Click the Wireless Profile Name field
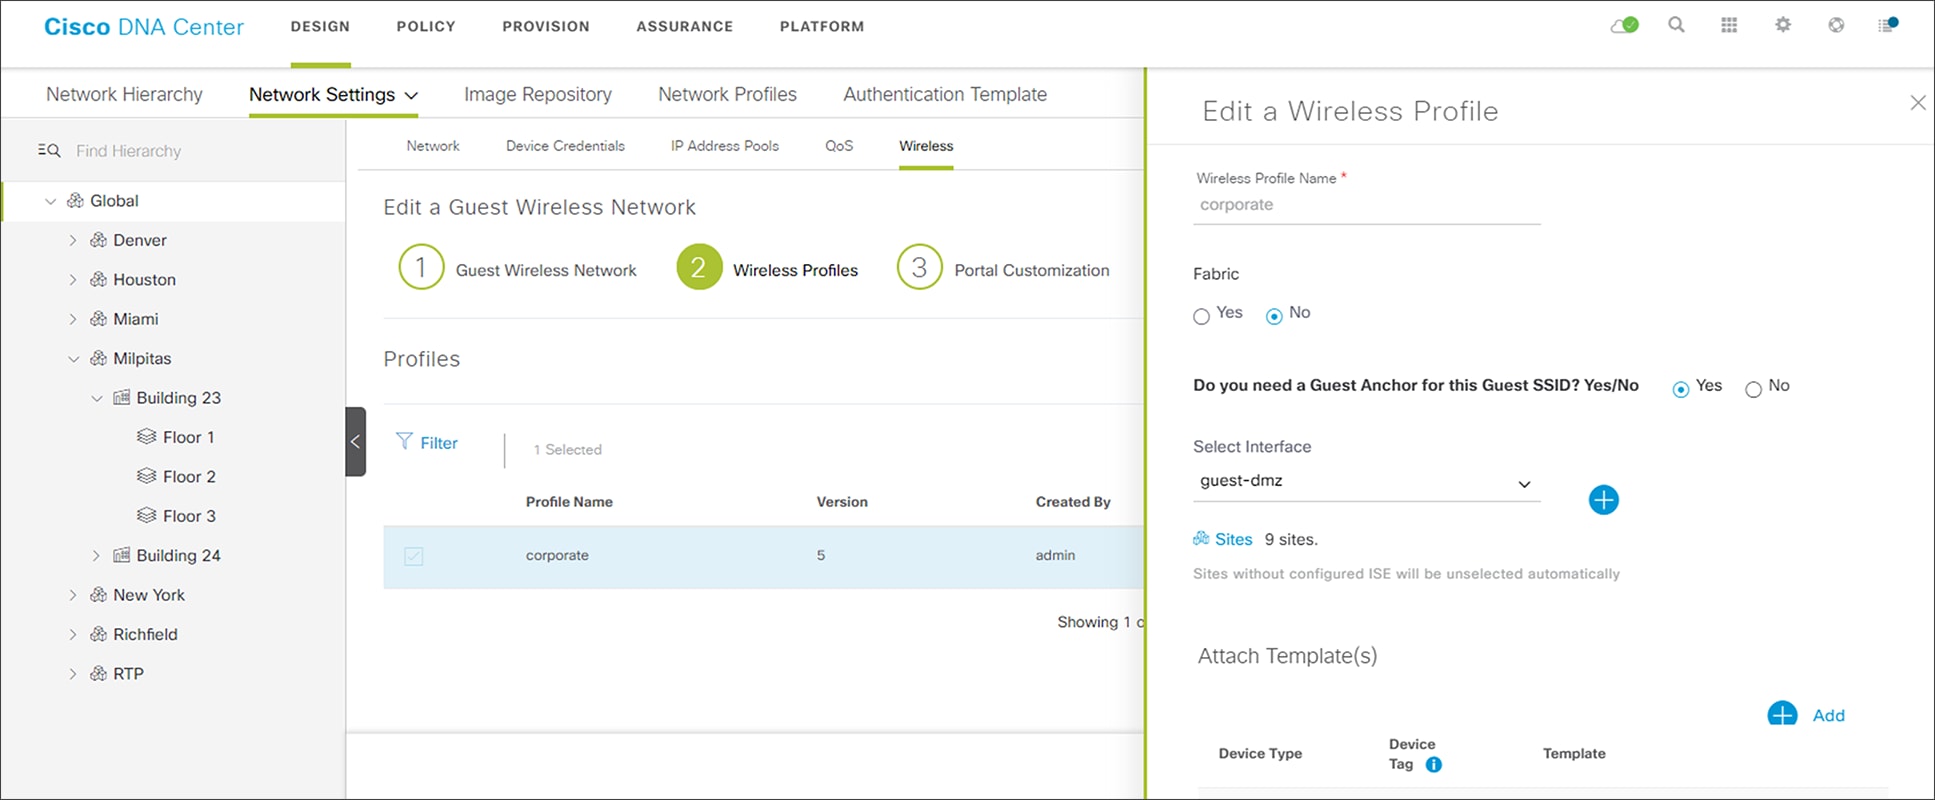The height and width of the screenshot is (800, 1935). pyautogui.click(x=1366, y=205)
